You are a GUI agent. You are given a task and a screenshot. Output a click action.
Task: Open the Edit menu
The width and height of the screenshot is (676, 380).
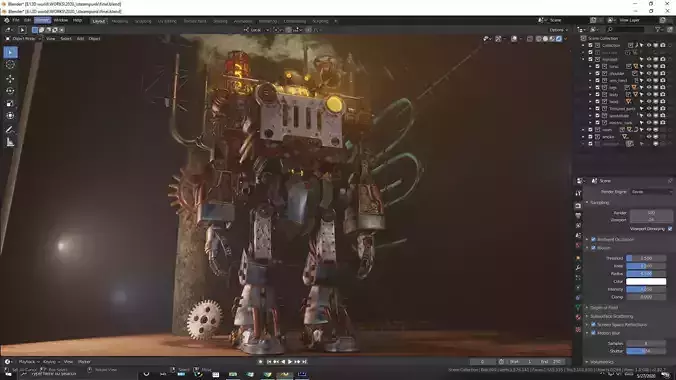28,20
